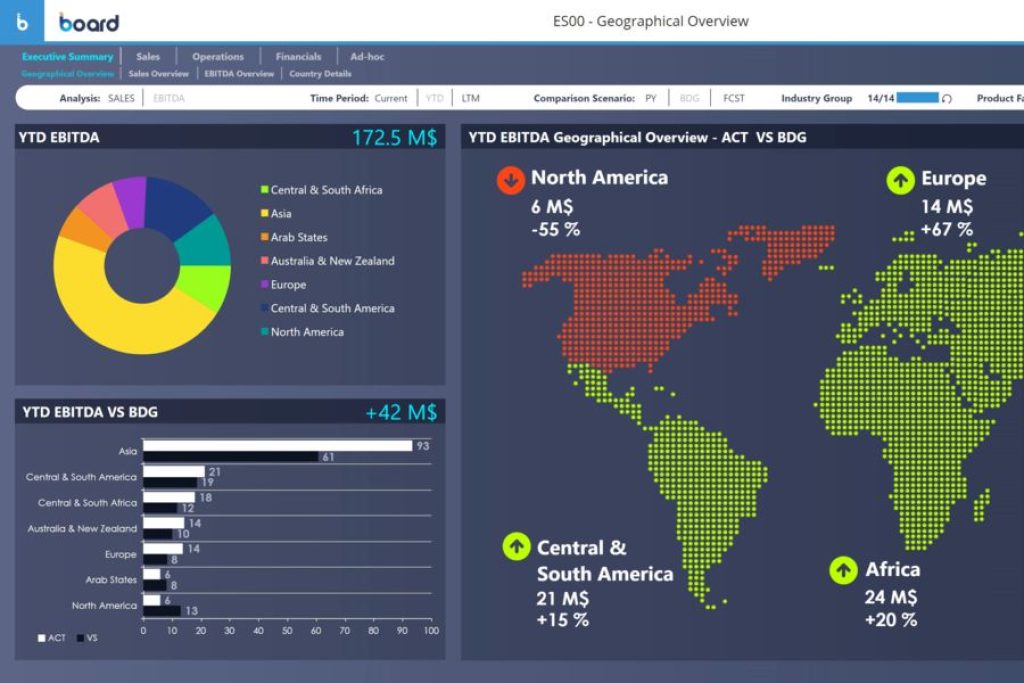Click the Asia yellow legend swatch
Screen dimensions: 1024x683
pyautogui.click(x=264, y=213)
